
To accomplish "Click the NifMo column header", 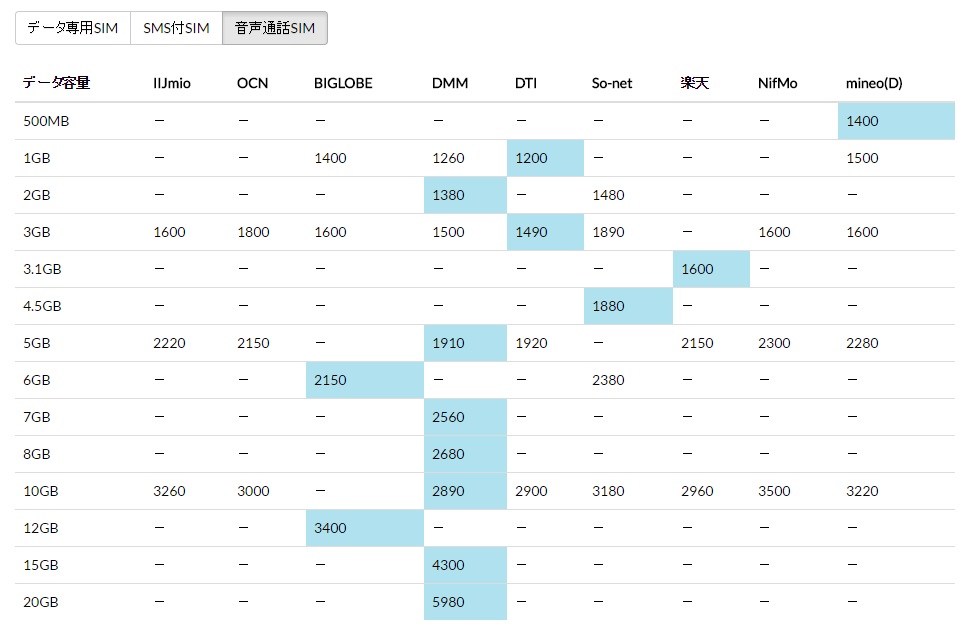I will click(777, 83).
